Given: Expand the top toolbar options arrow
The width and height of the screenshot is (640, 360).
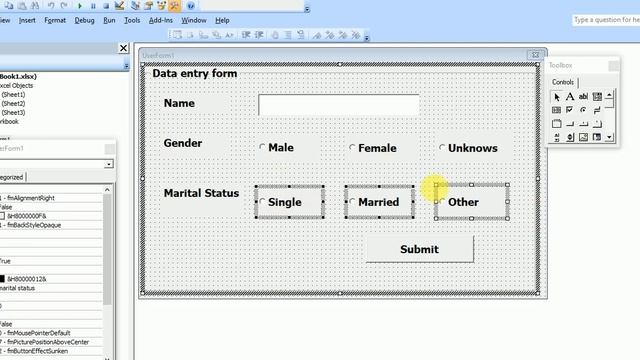Looking at the screenshot, I should 307,9.
